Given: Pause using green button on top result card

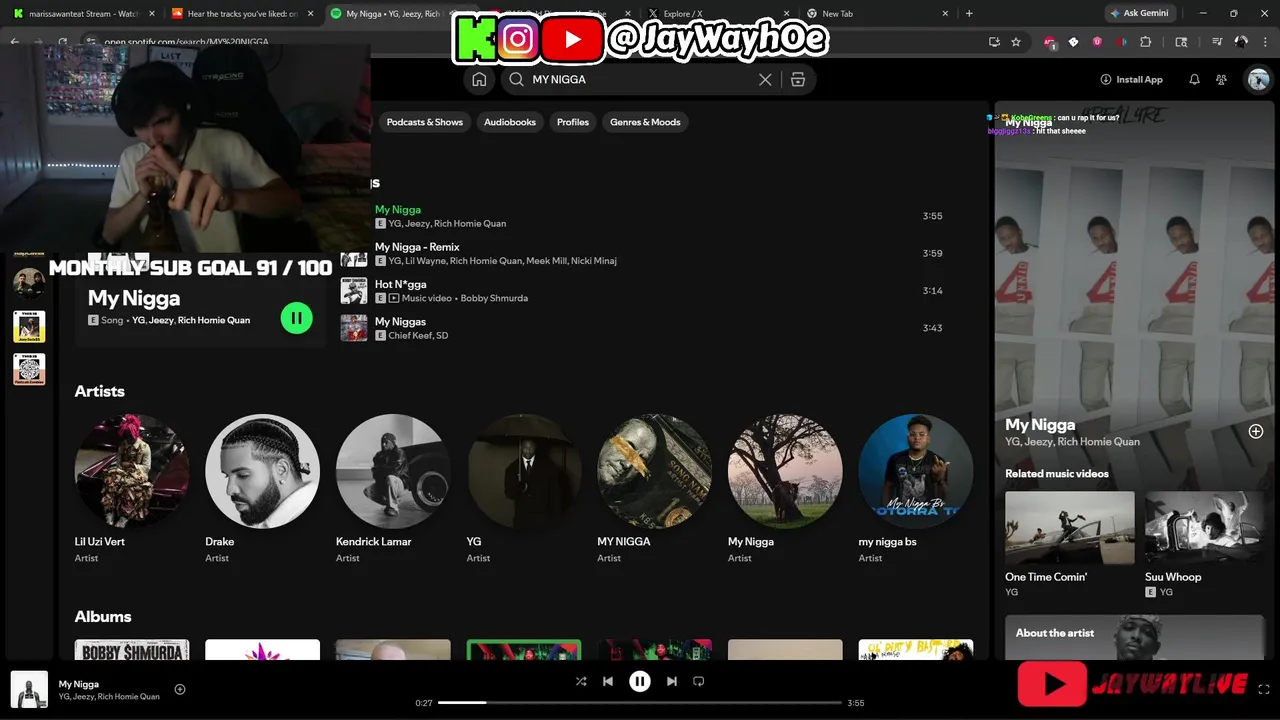Looking at the screenshot, I should click(x=296, y=318).
